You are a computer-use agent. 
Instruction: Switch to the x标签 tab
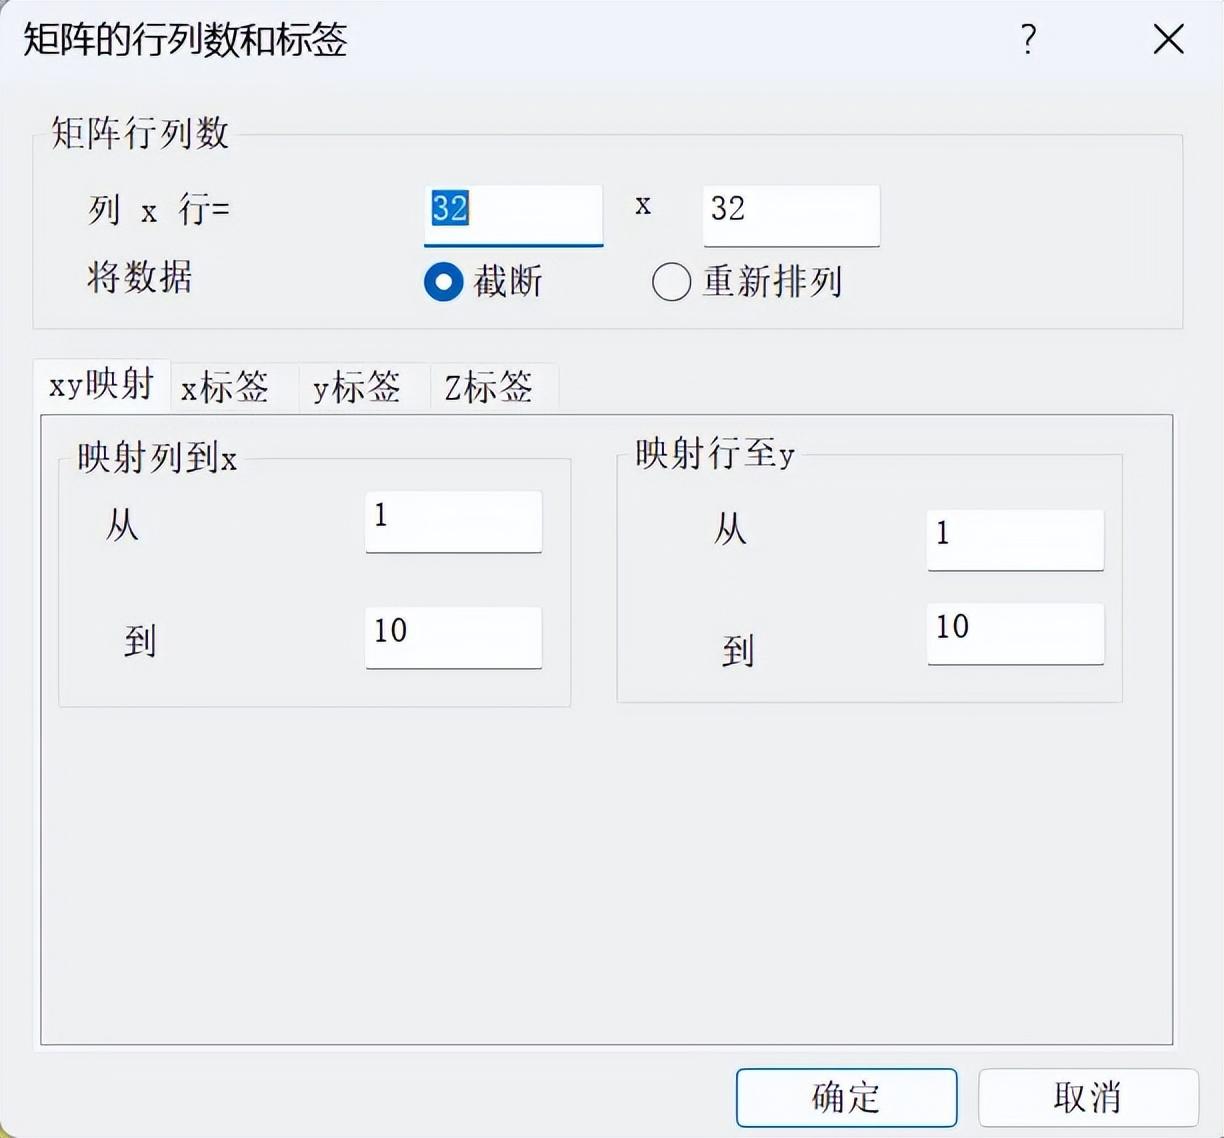pos(224,389)
